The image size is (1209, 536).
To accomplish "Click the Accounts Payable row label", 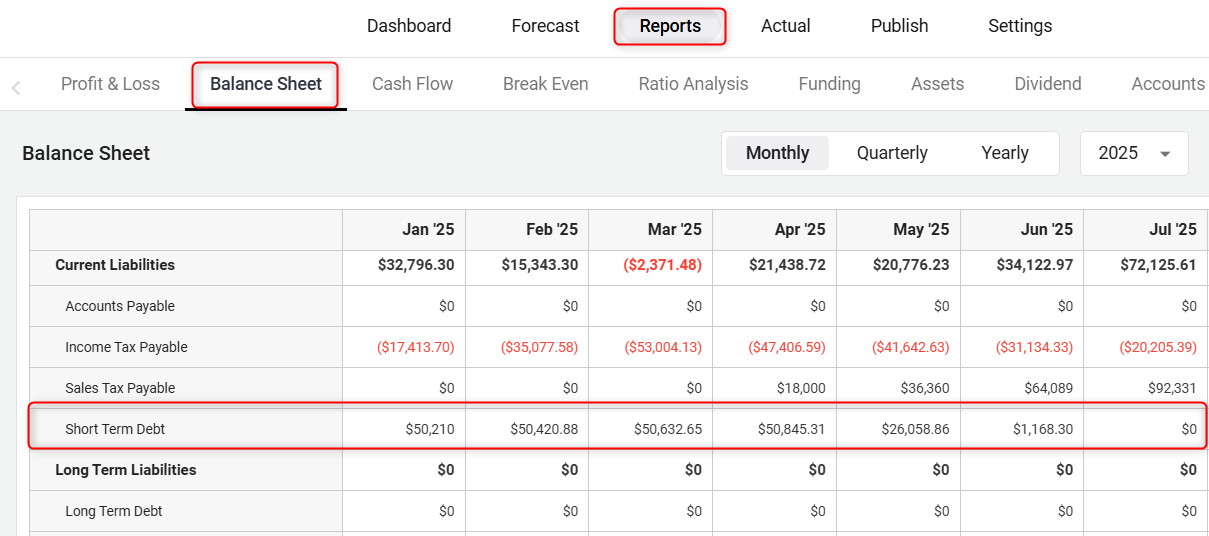I will pos(120,306).
